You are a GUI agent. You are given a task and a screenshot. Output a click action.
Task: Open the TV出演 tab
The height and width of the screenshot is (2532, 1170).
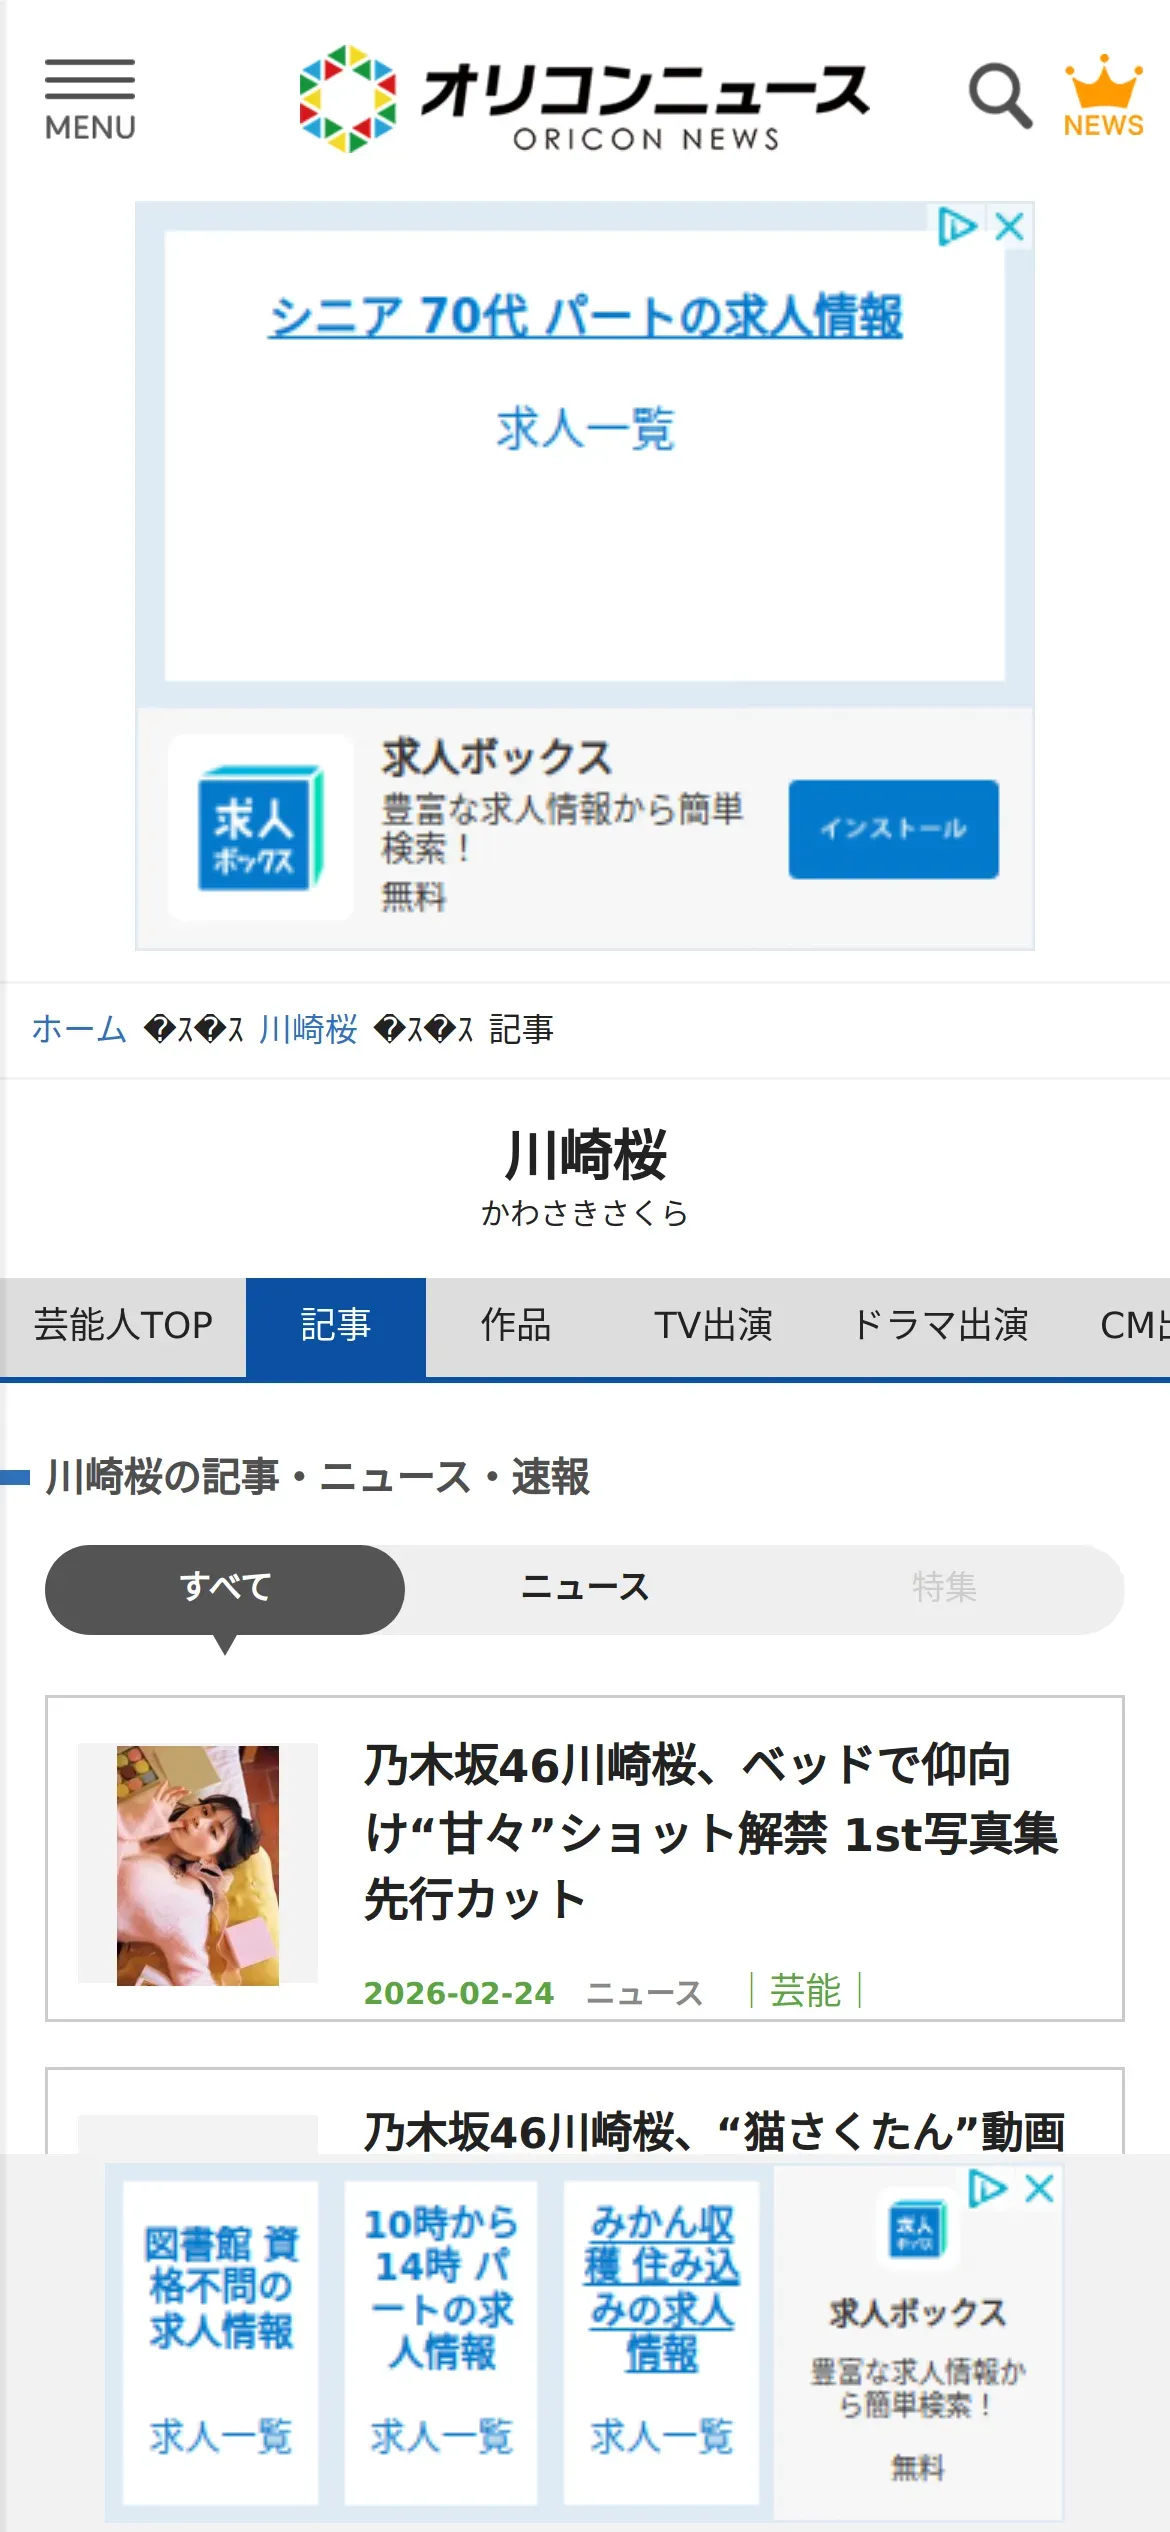point(713,1326)
